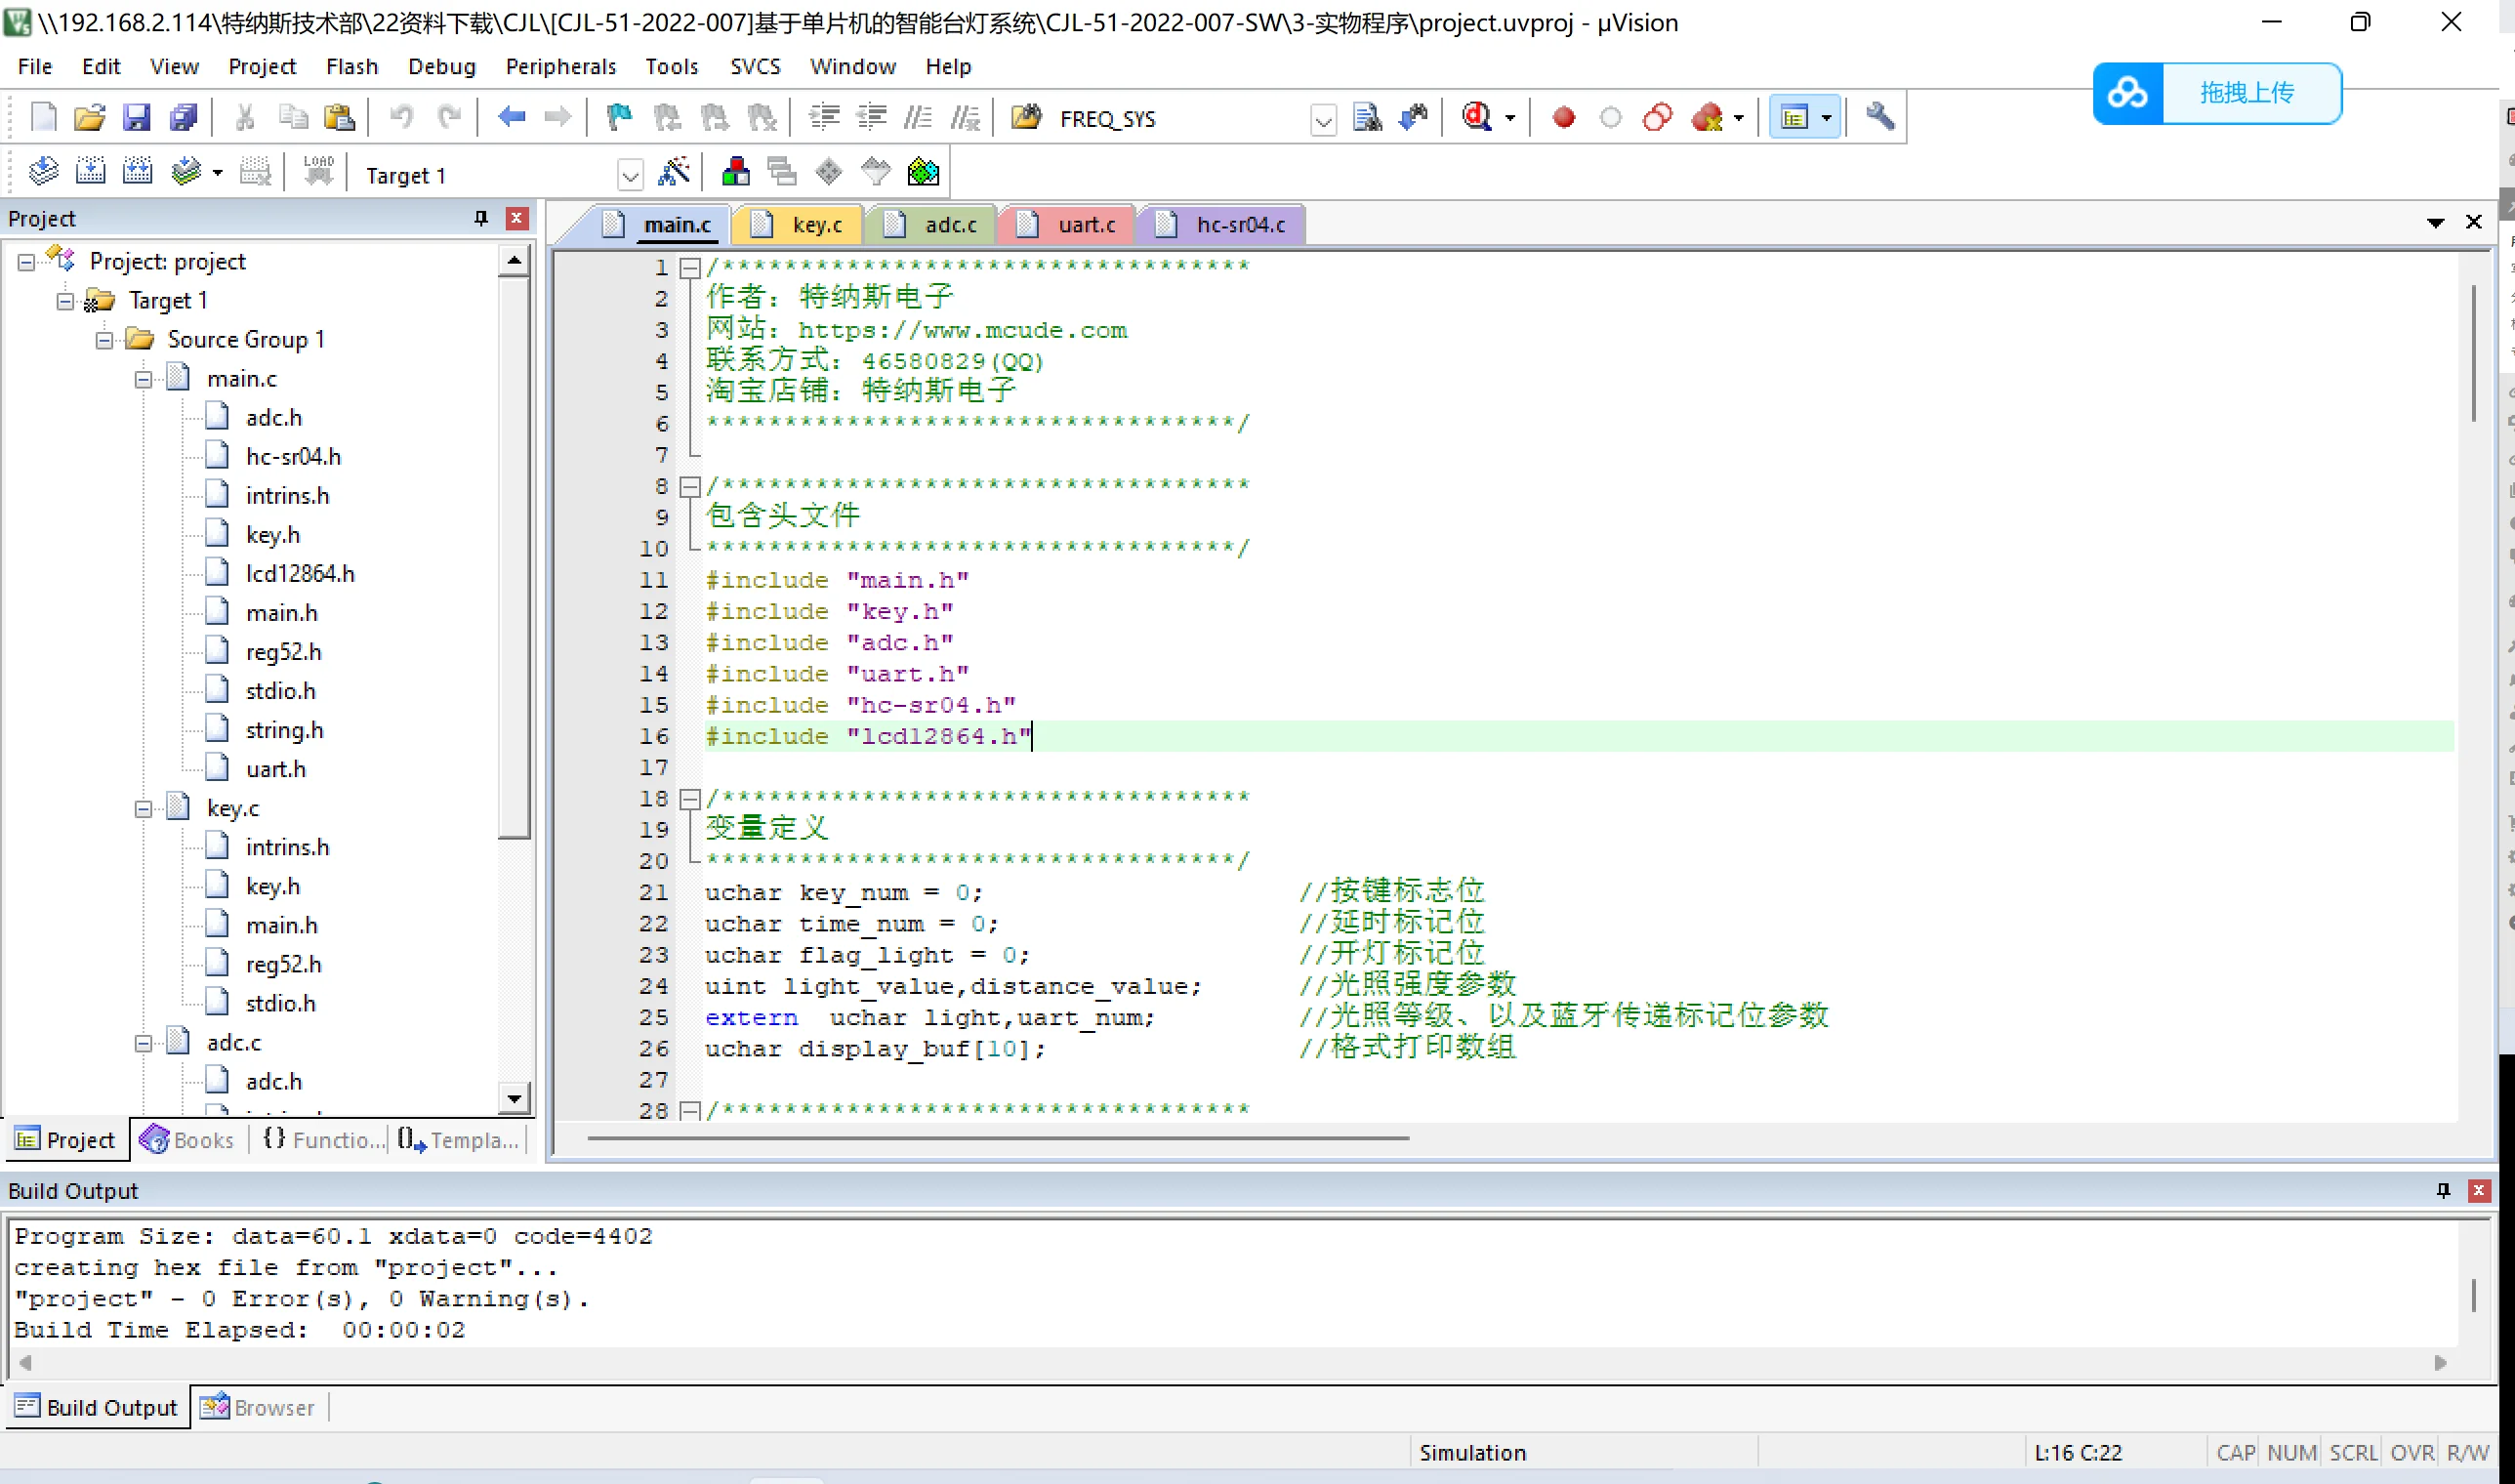Open the Target 1 dropdown
The height and width of the screenshot is (1484, 2515).
click(x=630, y=176)
